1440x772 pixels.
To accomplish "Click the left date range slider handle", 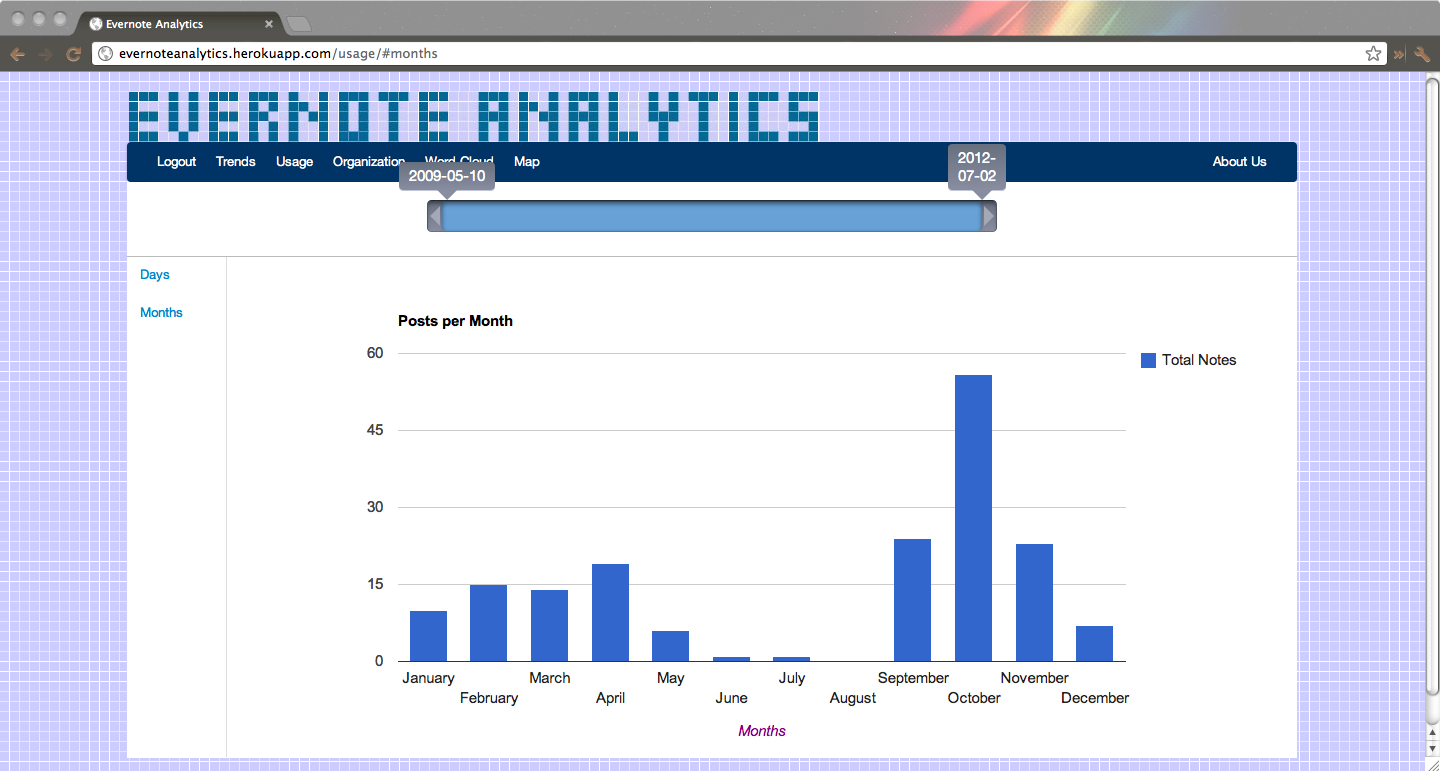I will (435, 216).
